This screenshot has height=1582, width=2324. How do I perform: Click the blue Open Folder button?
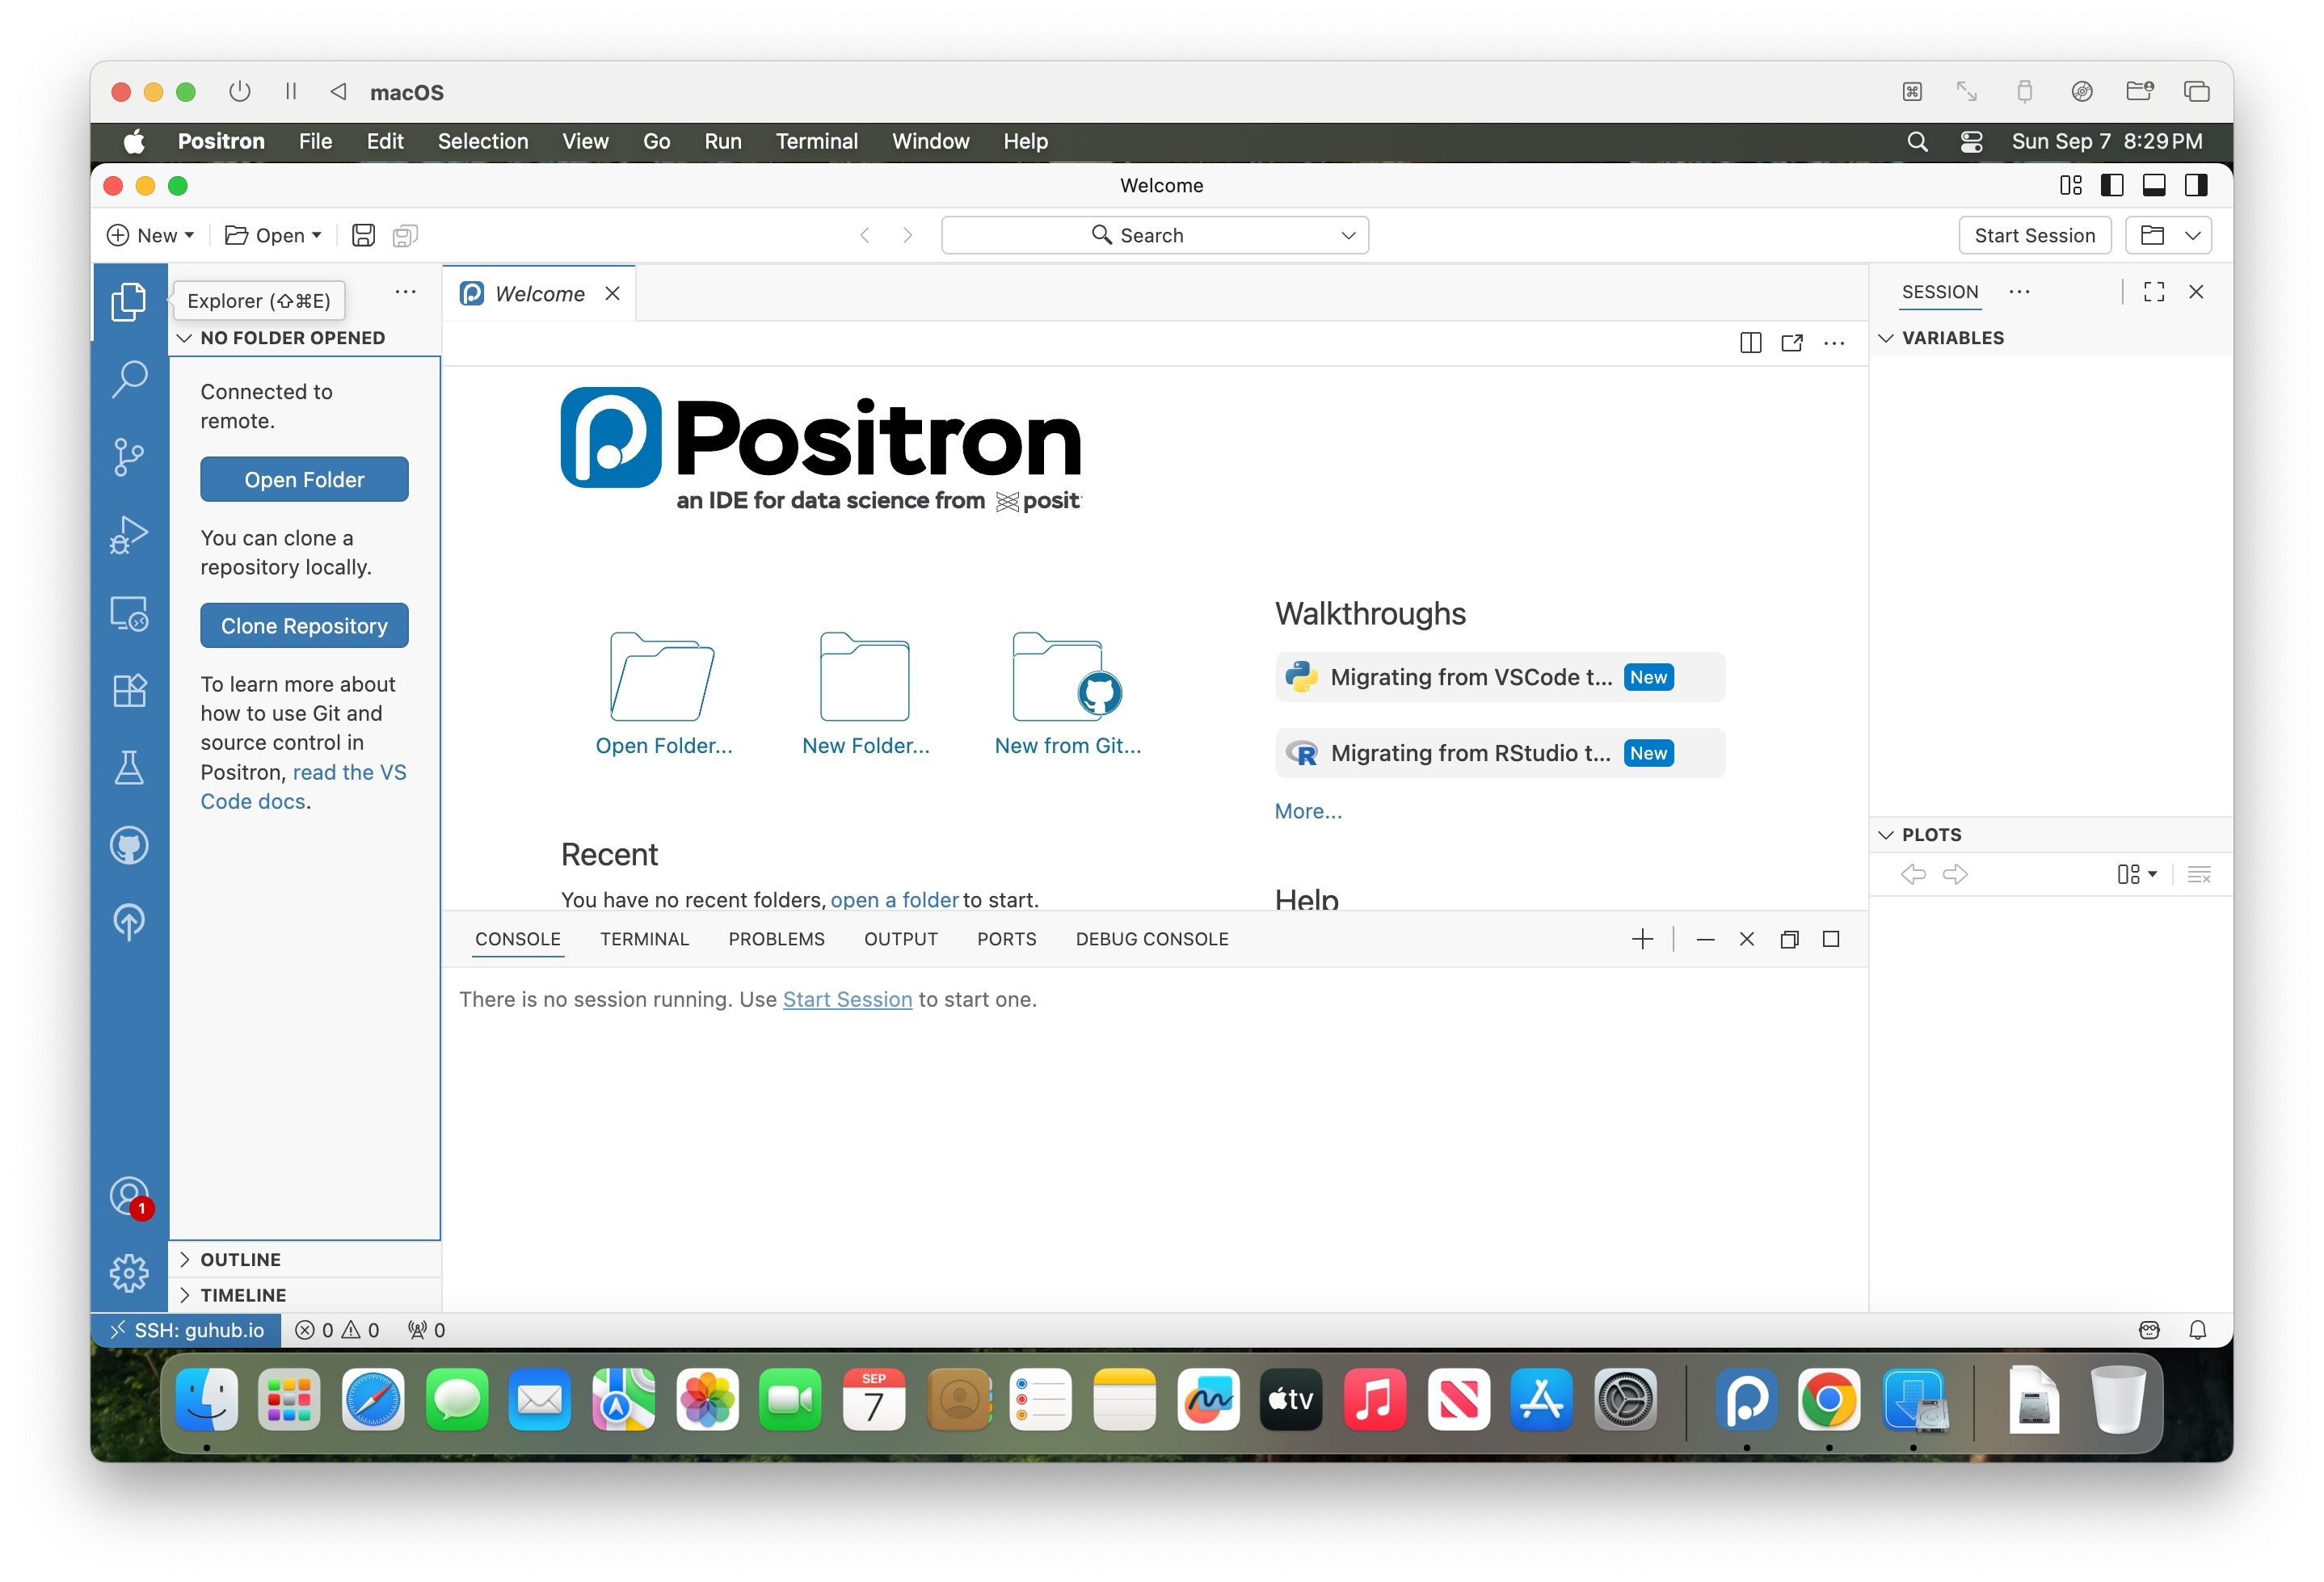(304, 480)
